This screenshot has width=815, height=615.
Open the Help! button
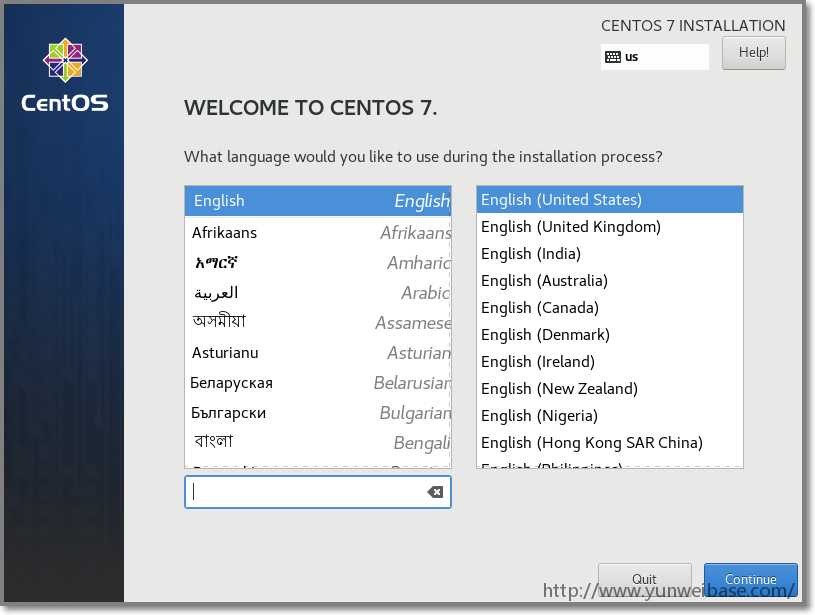pyautogui.click(x=754, y=53)
